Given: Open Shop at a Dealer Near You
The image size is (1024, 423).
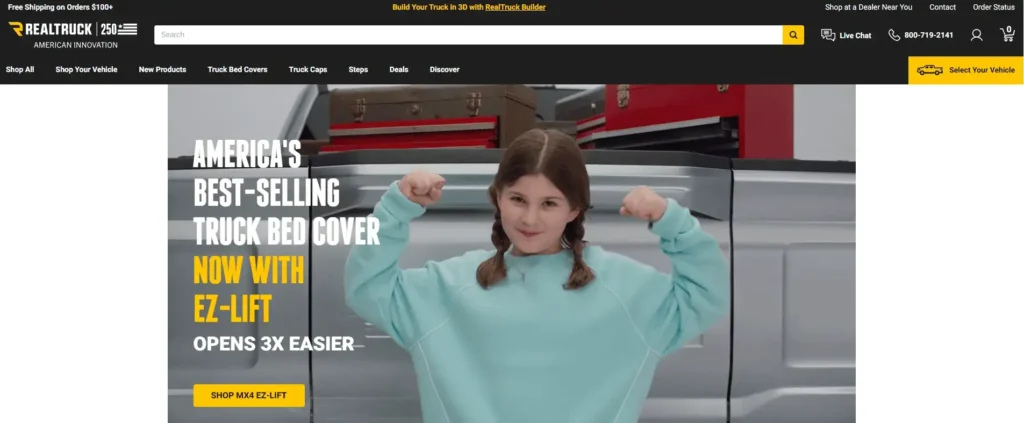Looking at the screenshot, I should pos(869,7).
